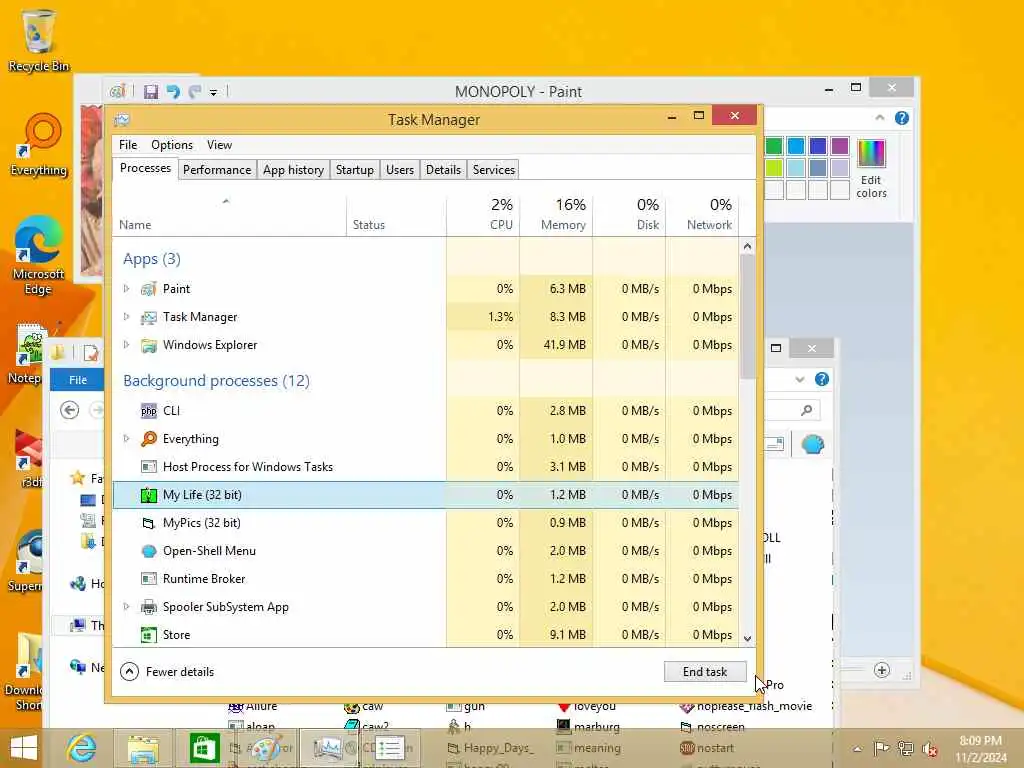Switch to the Startup tab

point(355,170)
